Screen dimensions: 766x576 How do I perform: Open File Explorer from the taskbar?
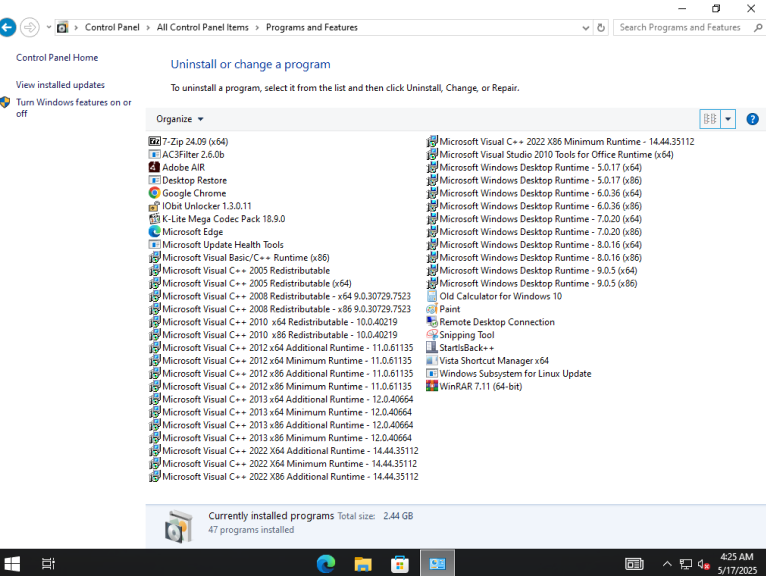pyautogui.click(x=363, y=564)
